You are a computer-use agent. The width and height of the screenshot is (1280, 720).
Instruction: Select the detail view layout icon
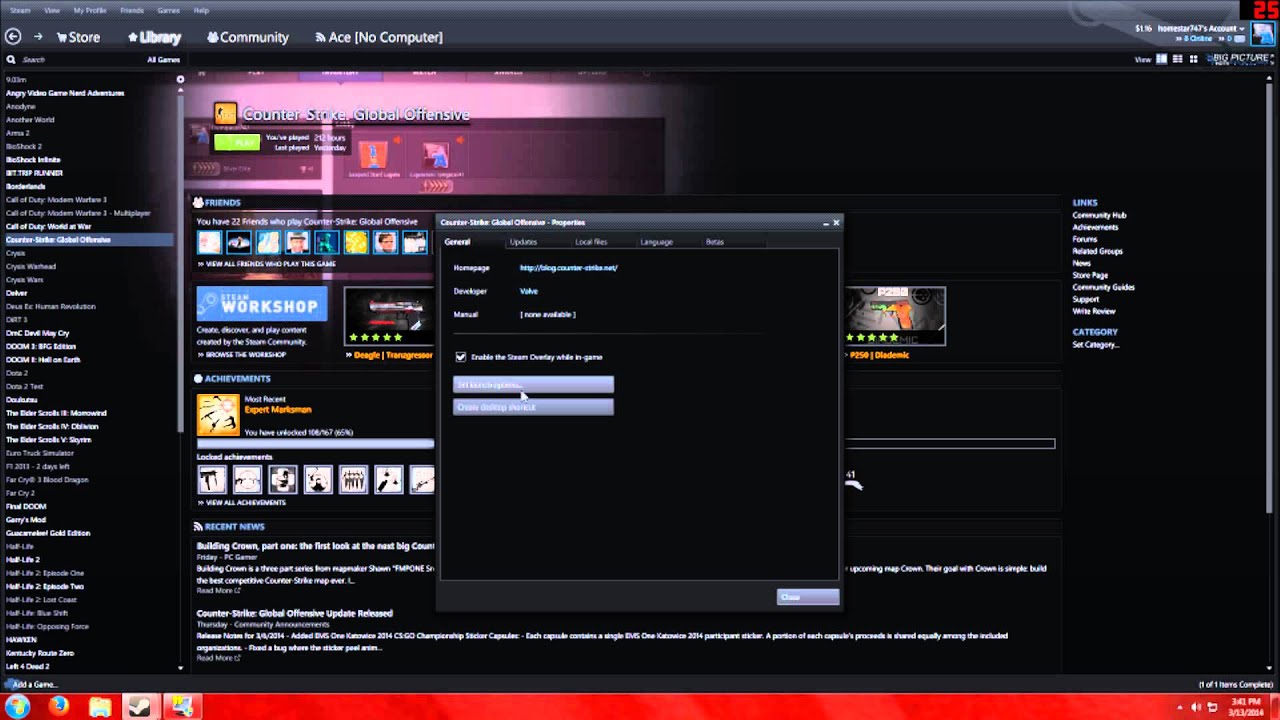click(1161, 59)
